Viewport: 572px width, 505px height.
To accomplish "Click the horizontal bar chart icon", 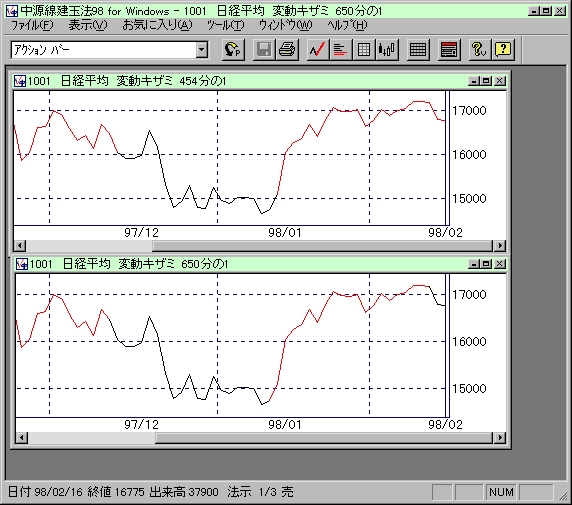I will (x=340, y=50).
